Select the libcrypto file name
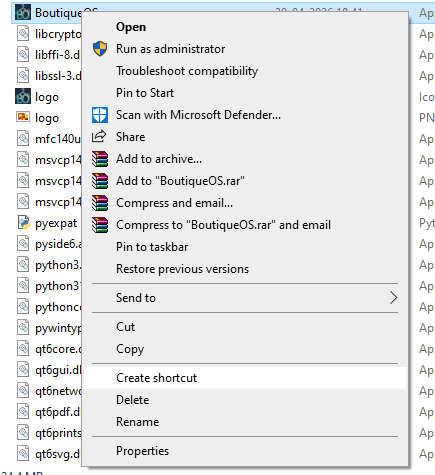Viewport: 435px width, 475px height. coord(58,34)
